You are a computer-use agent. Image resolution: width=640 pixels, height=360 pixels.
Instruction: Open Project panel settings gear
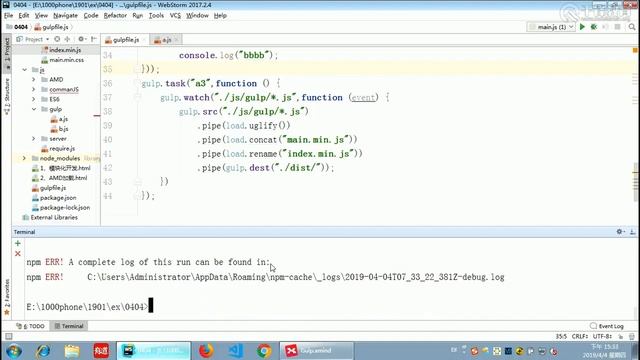point(81,39)
